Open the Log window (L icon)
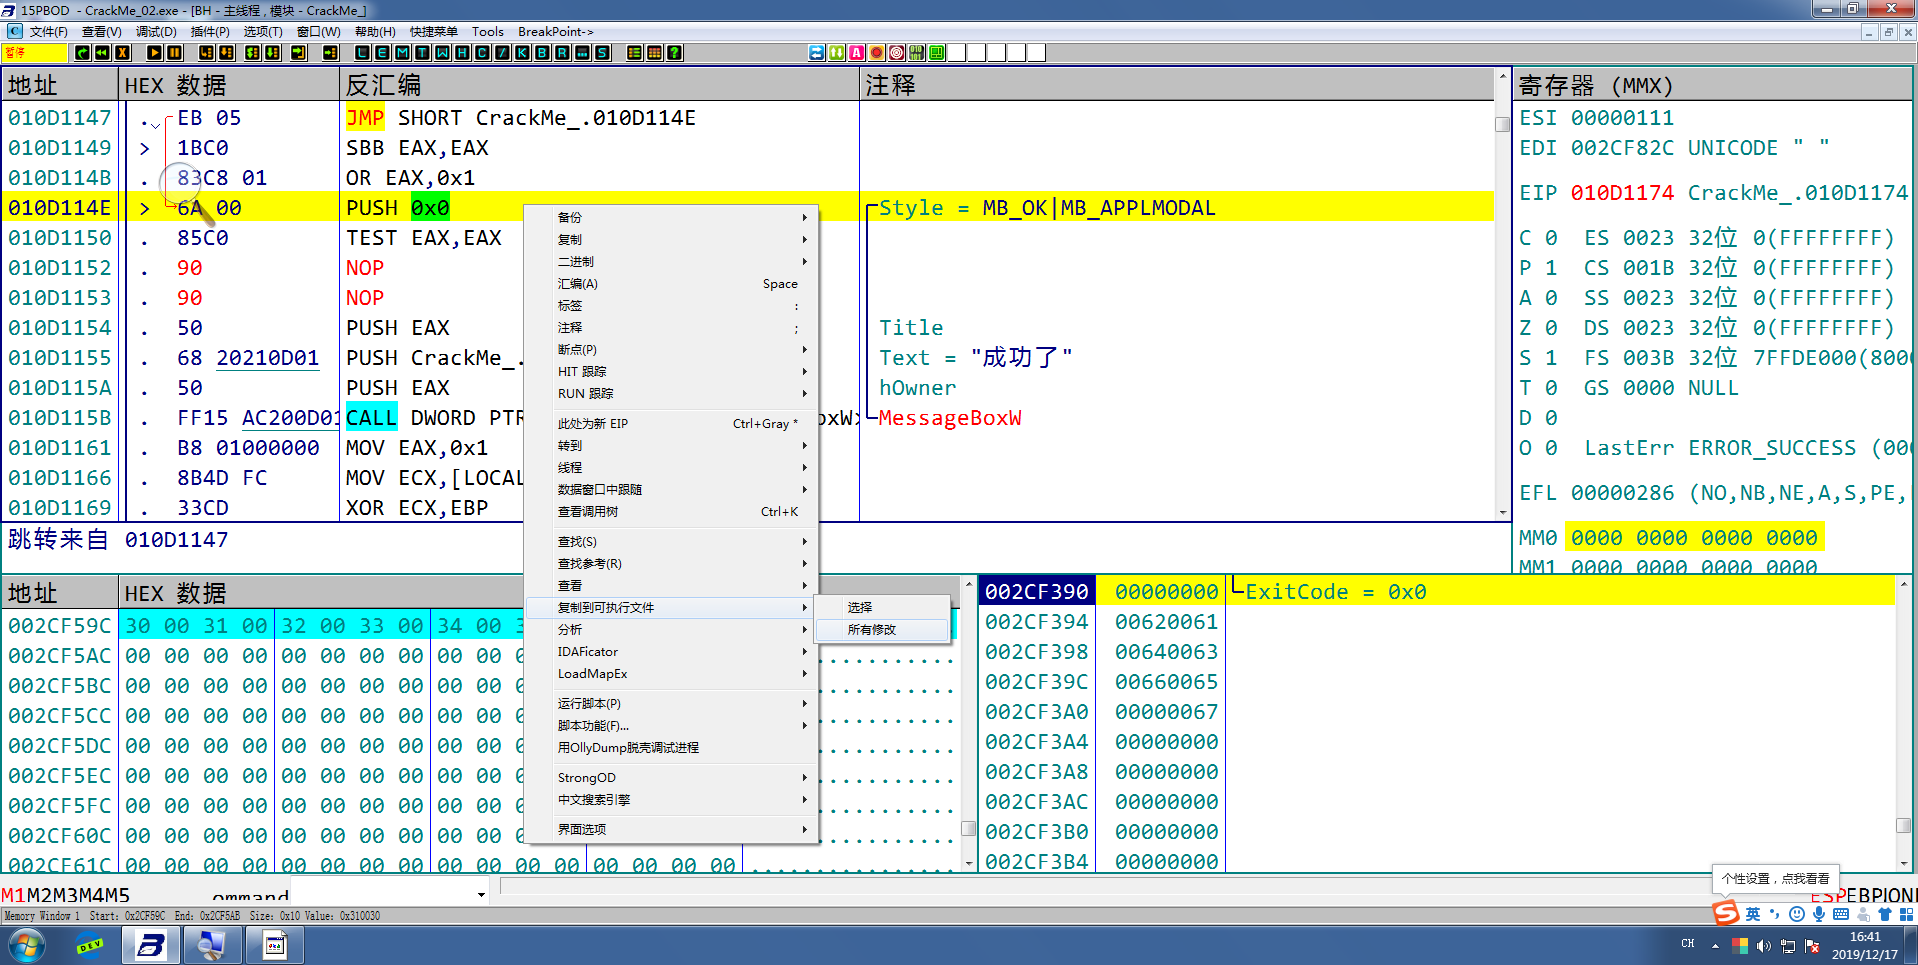 click(x=362, y=53)
